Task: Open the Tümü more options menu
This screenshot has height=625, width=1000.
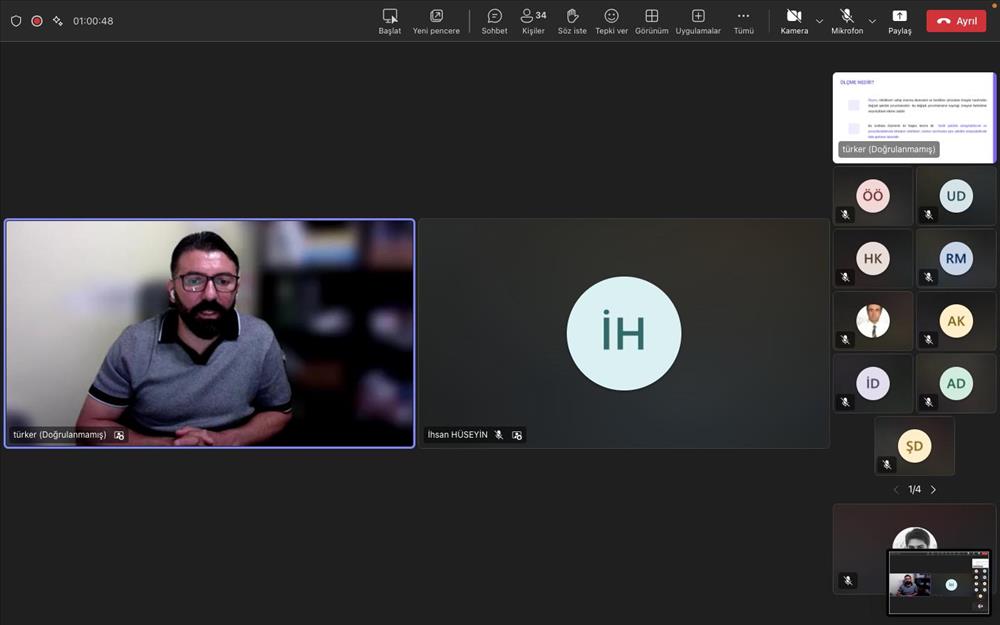Action: [x=744, y=21]
